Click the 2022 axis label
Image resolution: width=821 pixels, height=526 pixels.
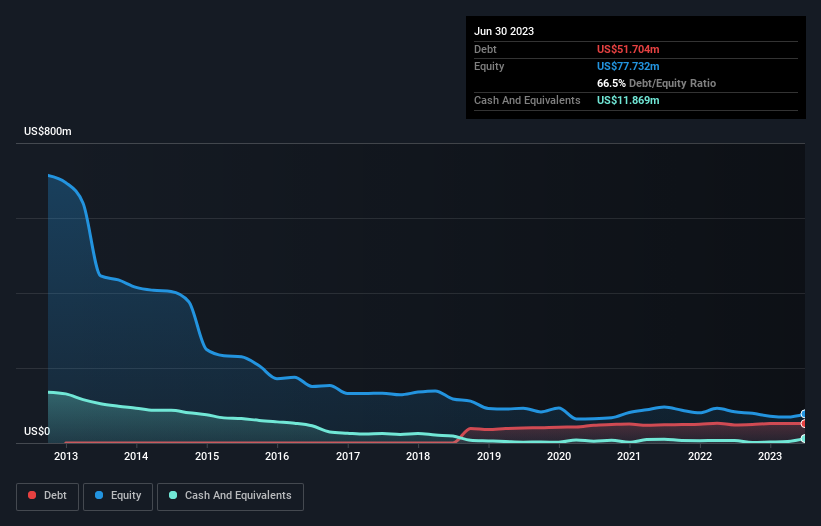pyautogui.click(x=700, y=456)
